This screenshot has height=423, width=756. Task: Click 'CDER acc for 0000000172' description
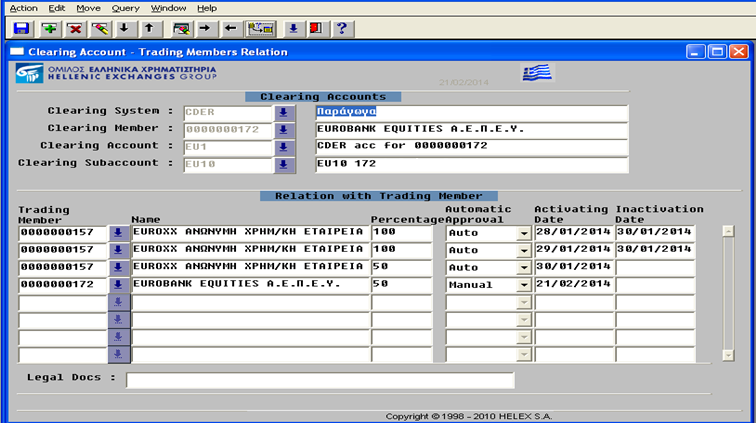point(472,147)
